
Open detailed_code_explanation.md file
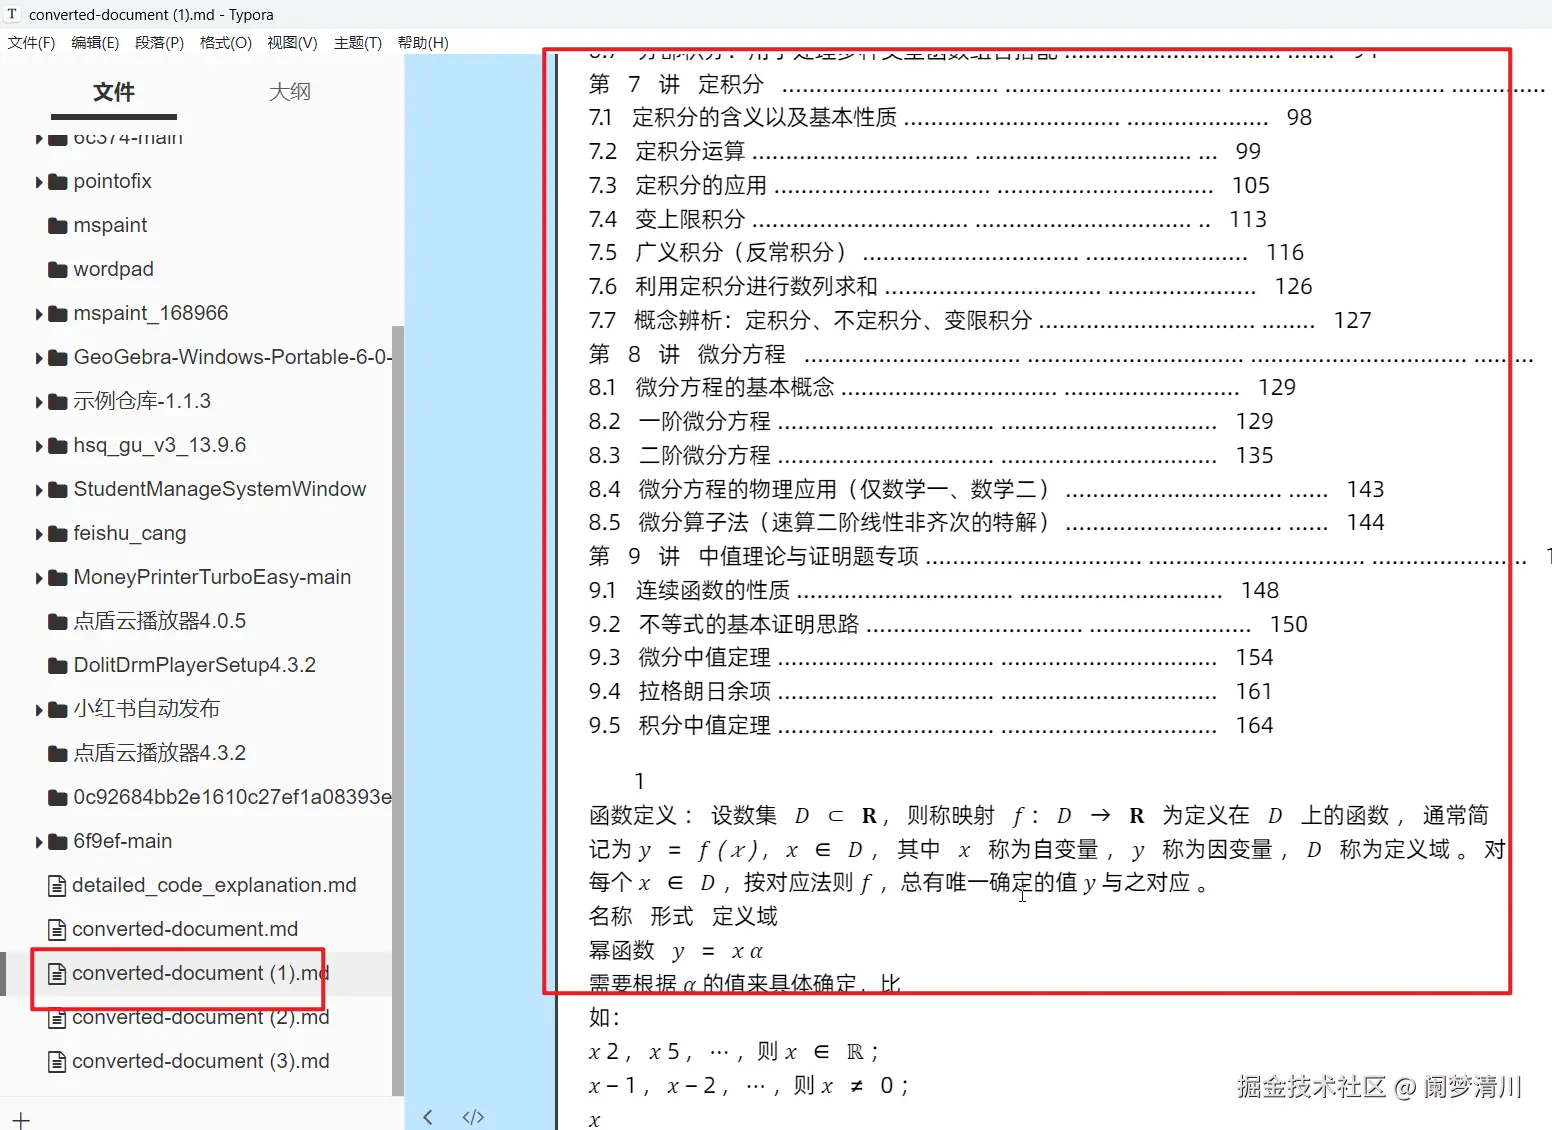point(214,886)
